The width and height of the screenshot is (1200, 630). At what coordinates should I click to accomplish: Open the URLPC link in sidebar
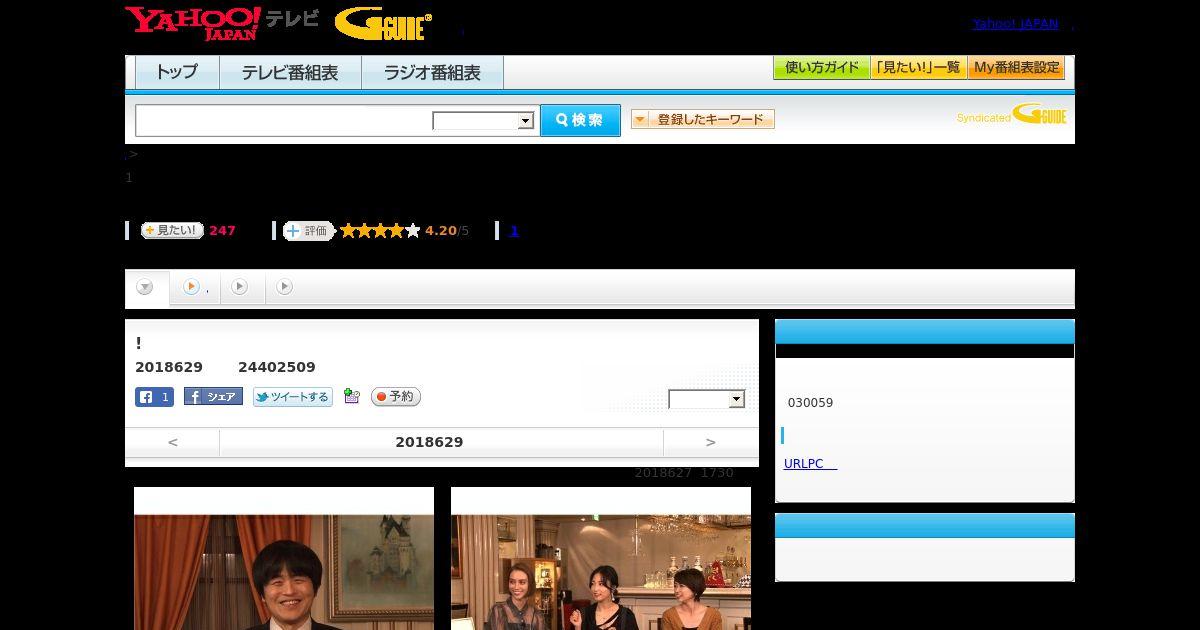810,464
